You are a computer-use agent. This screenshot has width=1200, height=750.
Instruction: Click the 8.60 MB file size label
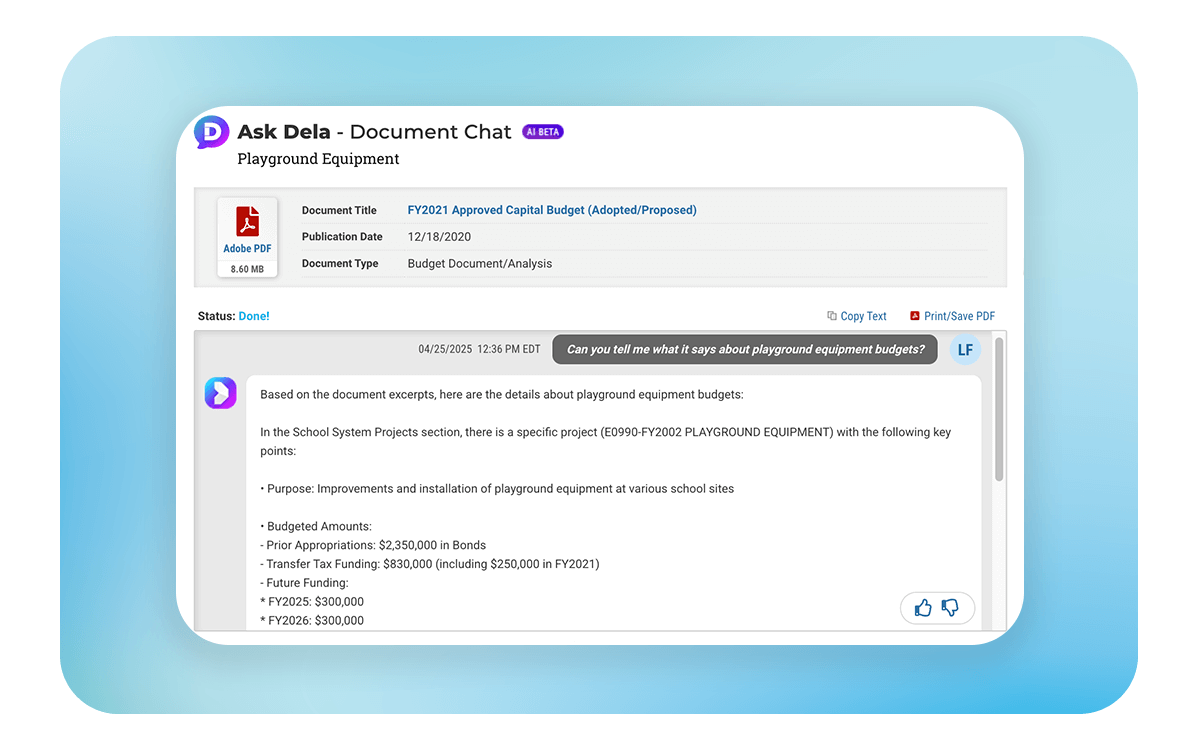[247, 269]
